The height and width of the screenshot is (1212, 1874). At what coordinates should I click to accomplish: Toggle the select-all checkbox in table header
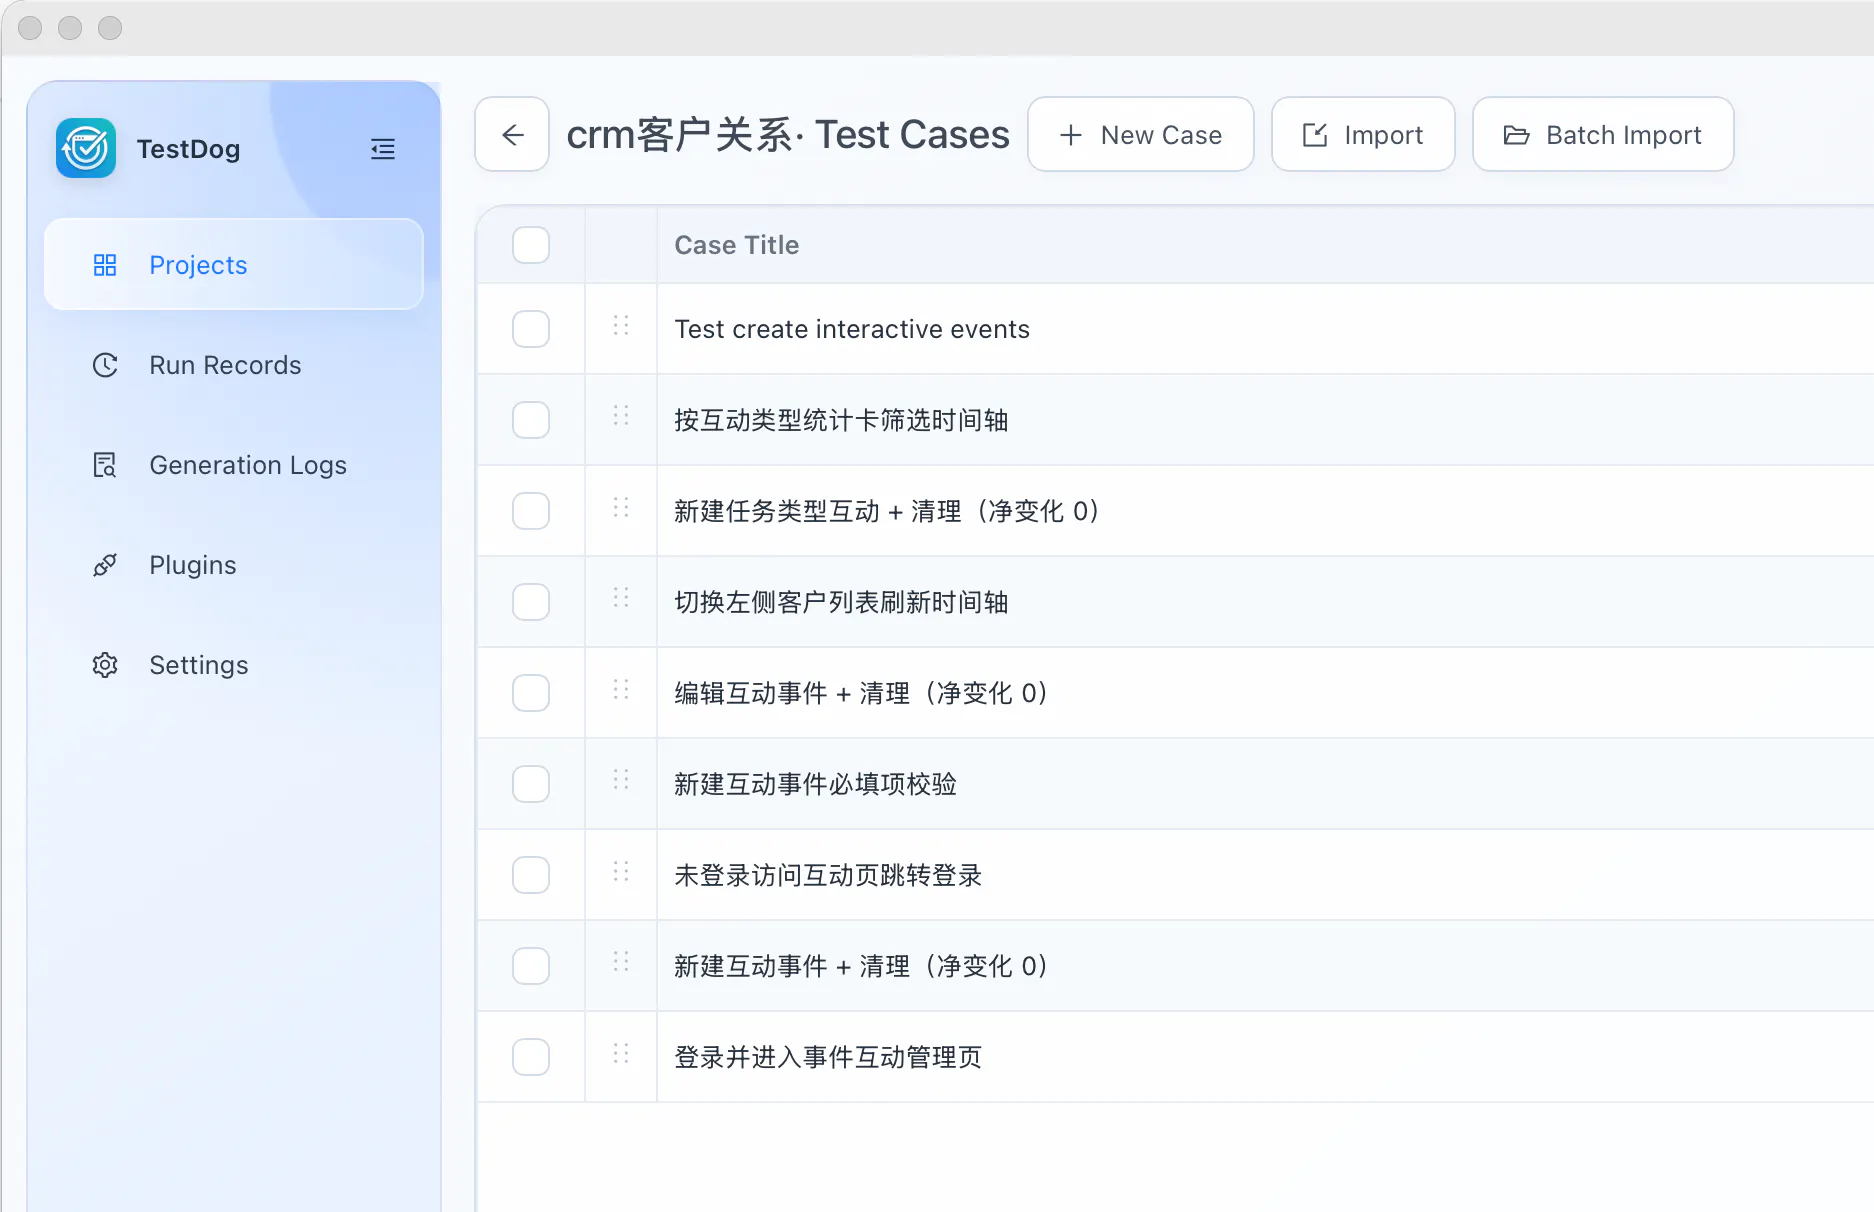(x=531, y=245)
